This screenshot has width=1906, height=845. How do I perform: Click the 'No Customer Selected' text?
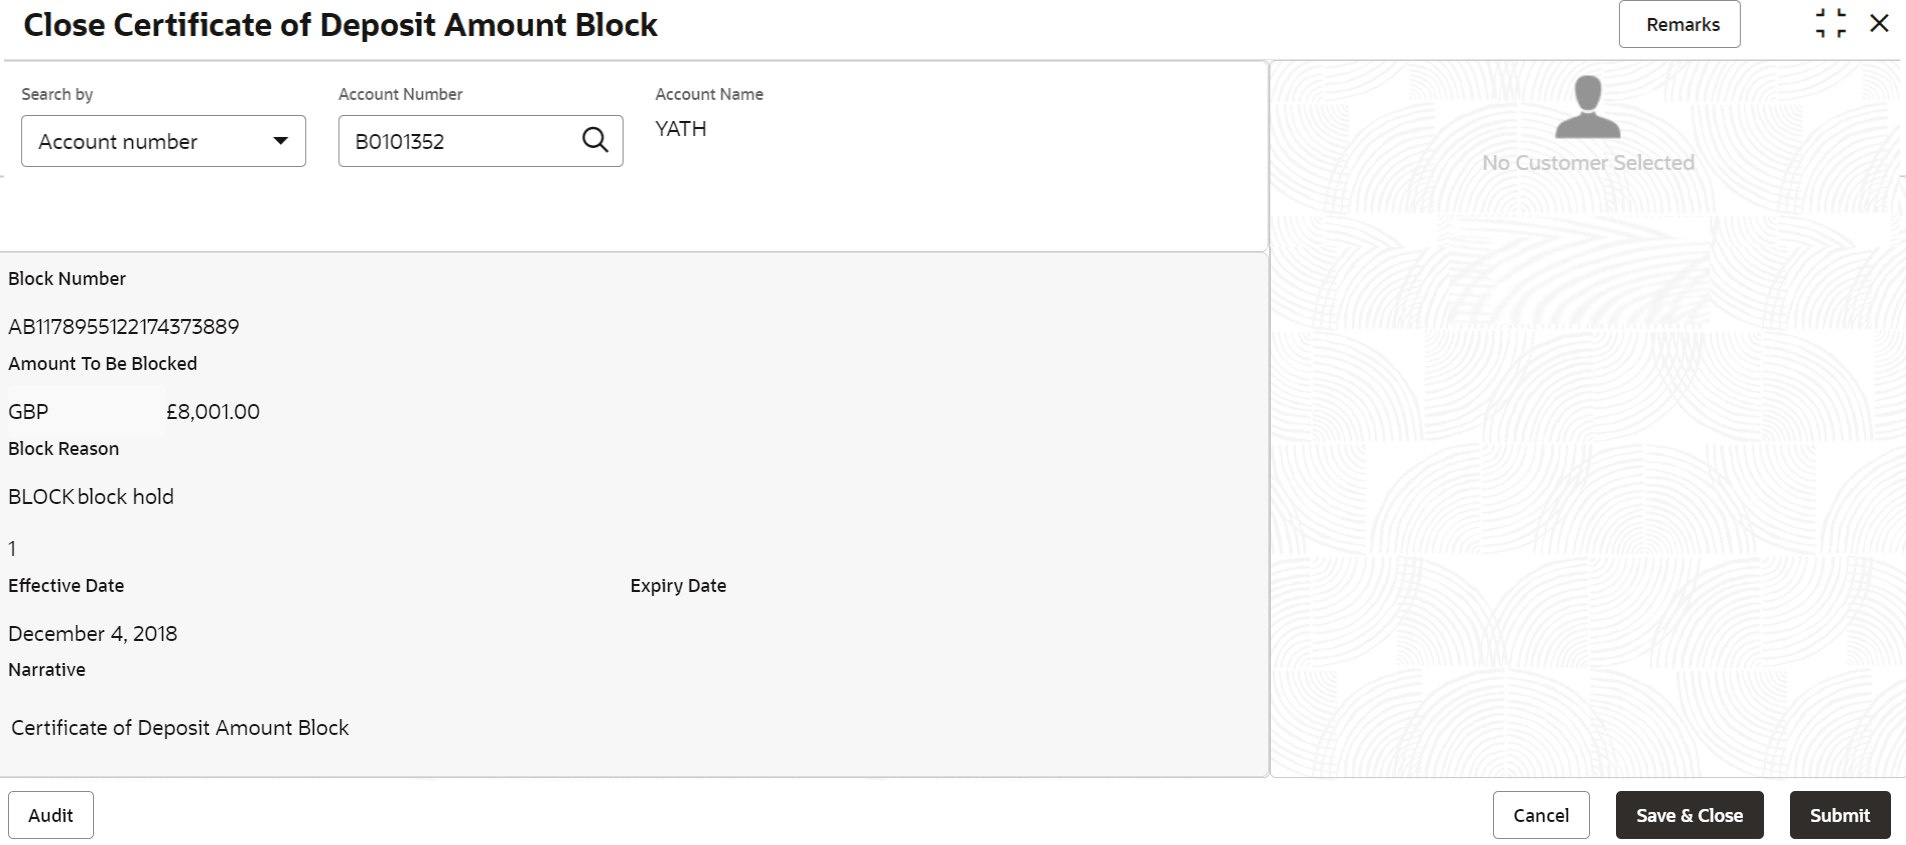(x=1587, y=163)
